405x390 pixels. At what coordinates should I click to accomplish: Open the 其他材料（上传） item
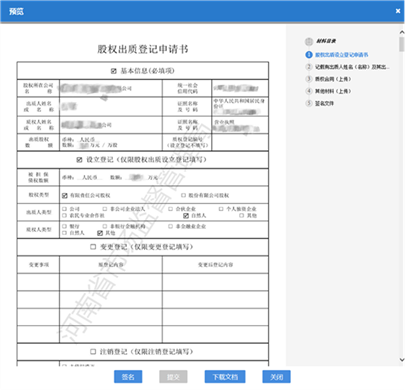point(333,91)
